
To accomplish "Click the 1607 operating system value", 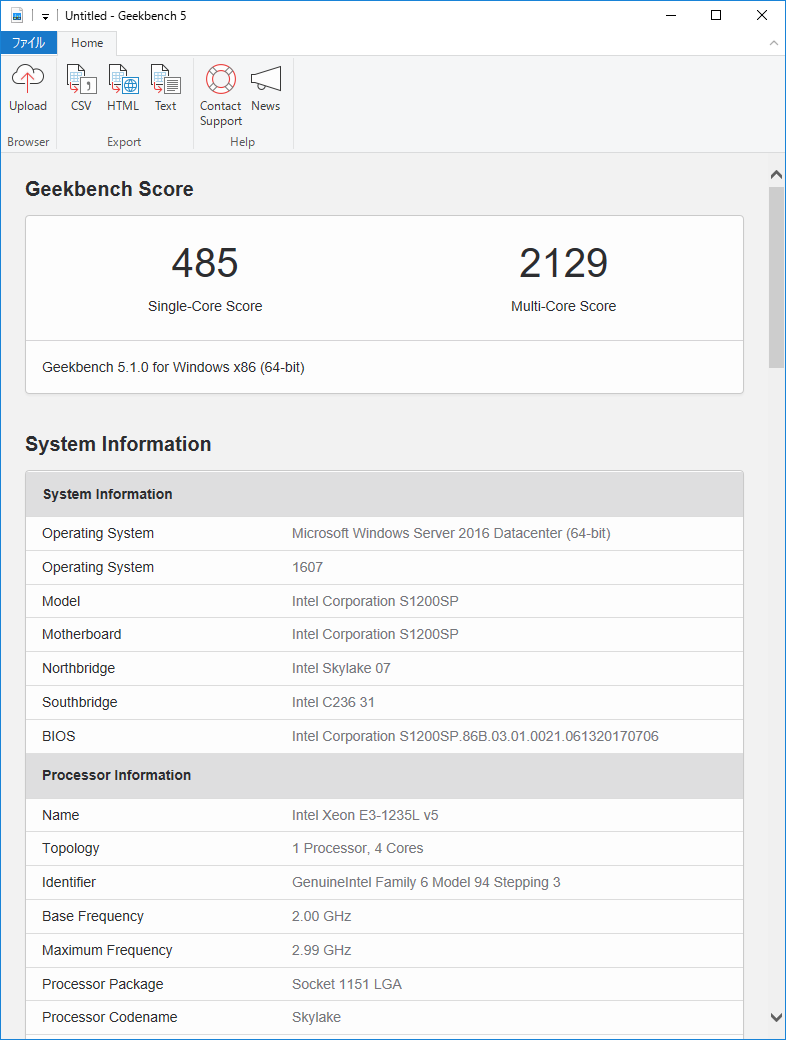I will 307,567.
